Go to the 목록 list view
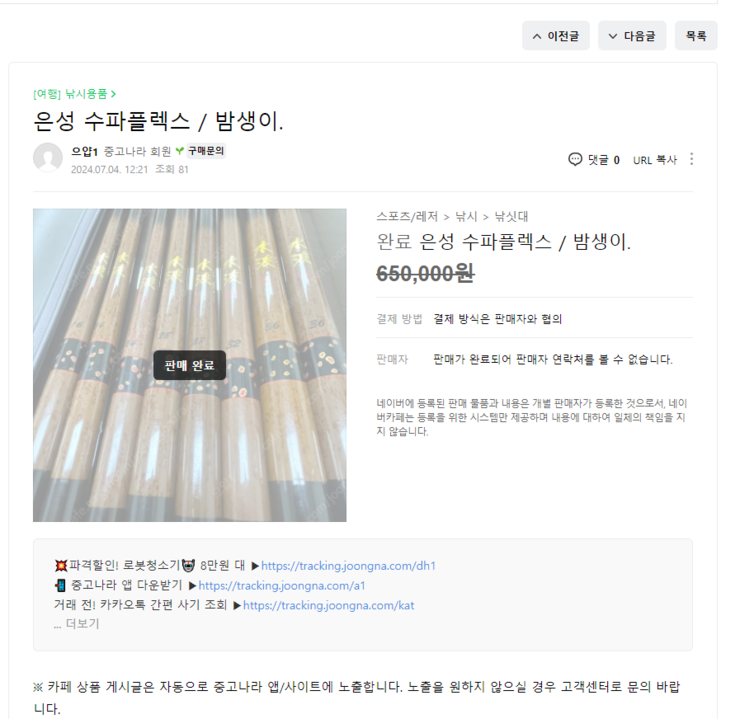740x719 pixels. (696, 35)
